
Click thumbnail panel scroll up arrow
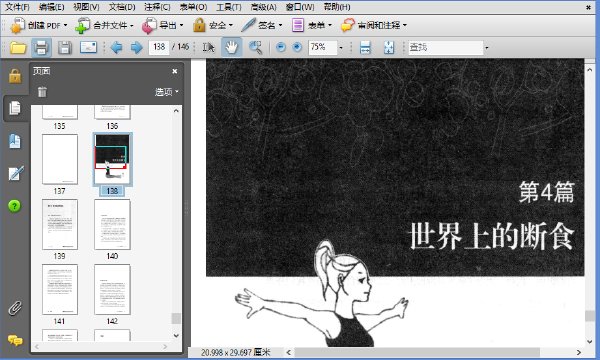[176, 111]
